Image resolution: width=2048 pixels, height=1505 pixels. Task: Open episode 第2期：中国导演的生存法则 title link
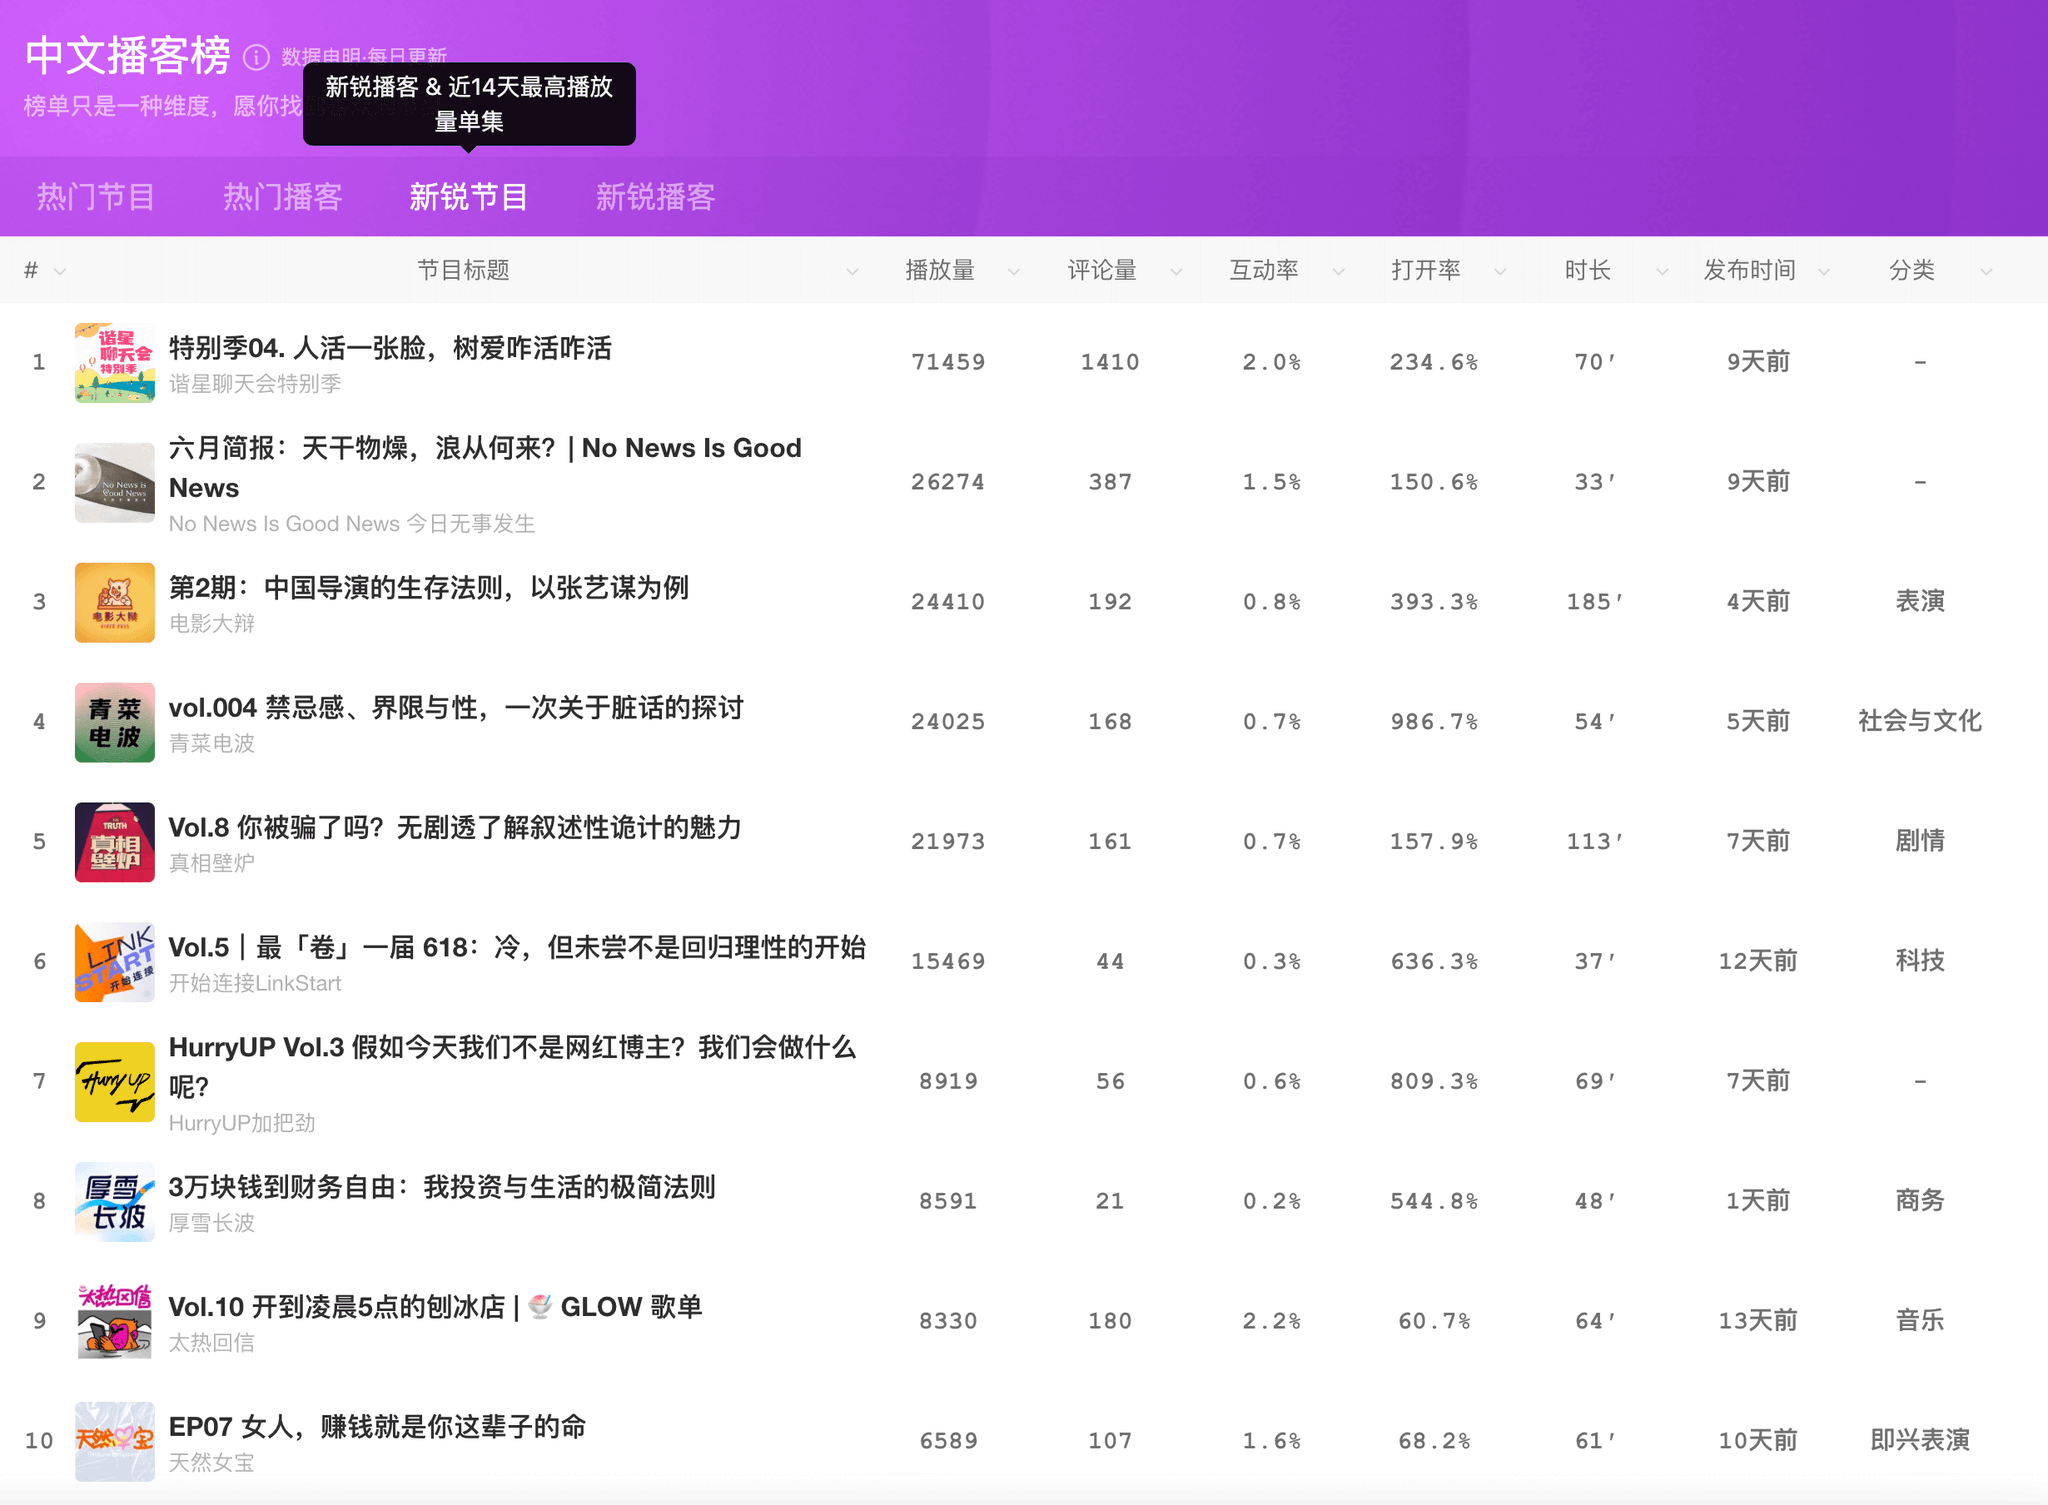tap(428, 587)
